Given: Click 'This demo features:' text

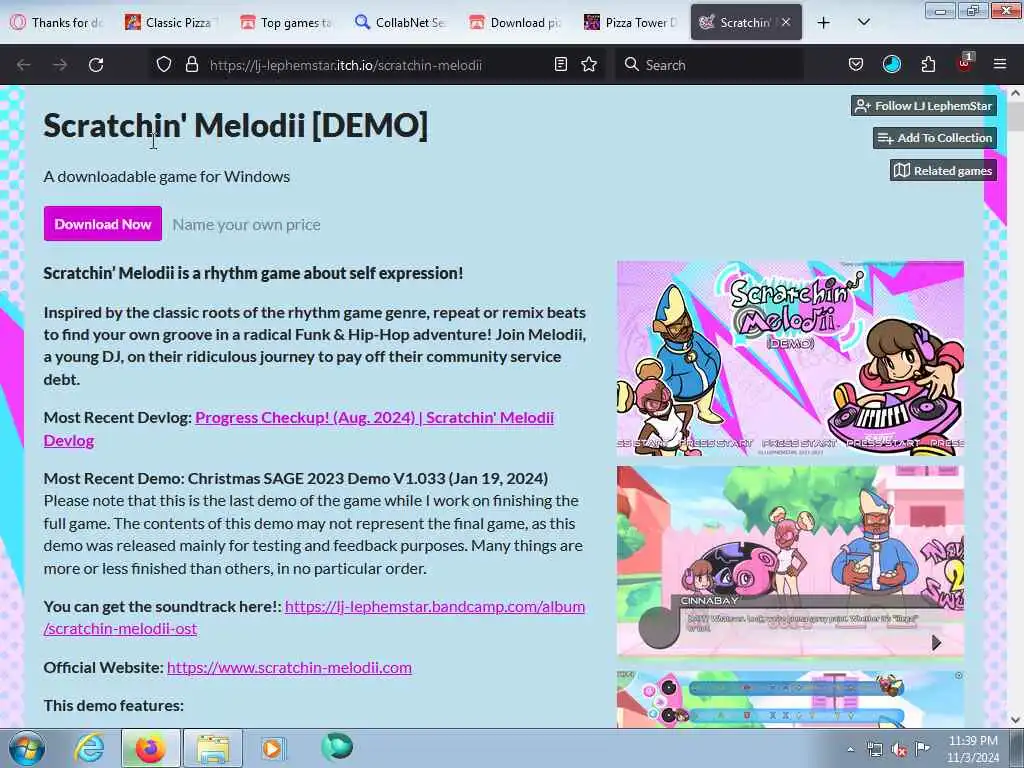Looking at the screenshot, I should (x=114, y=705).
